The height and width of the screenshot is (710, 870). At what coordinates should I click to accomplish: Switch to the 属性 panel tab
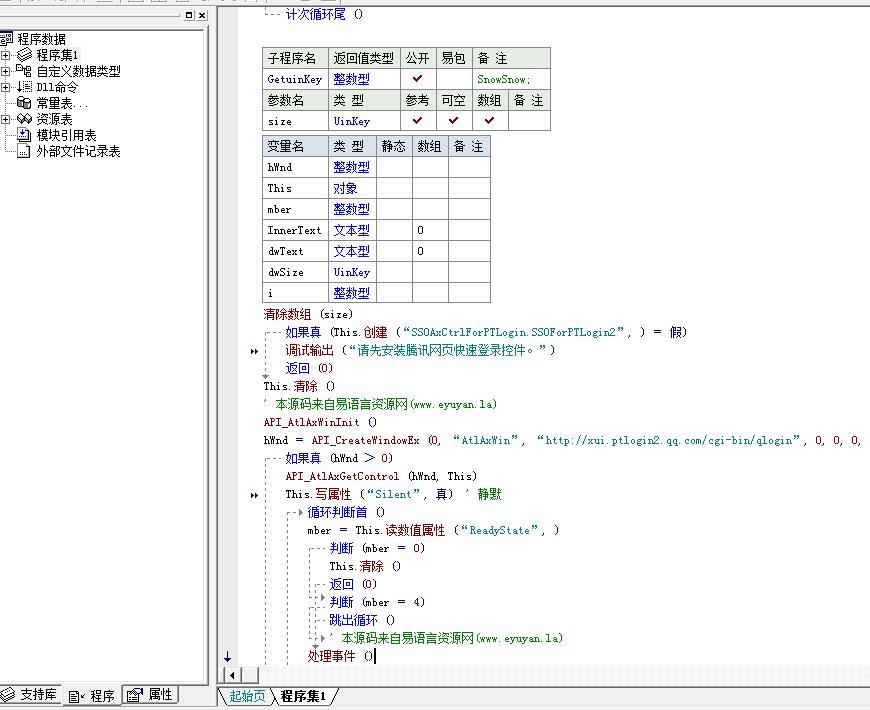(x=150, y=694)
